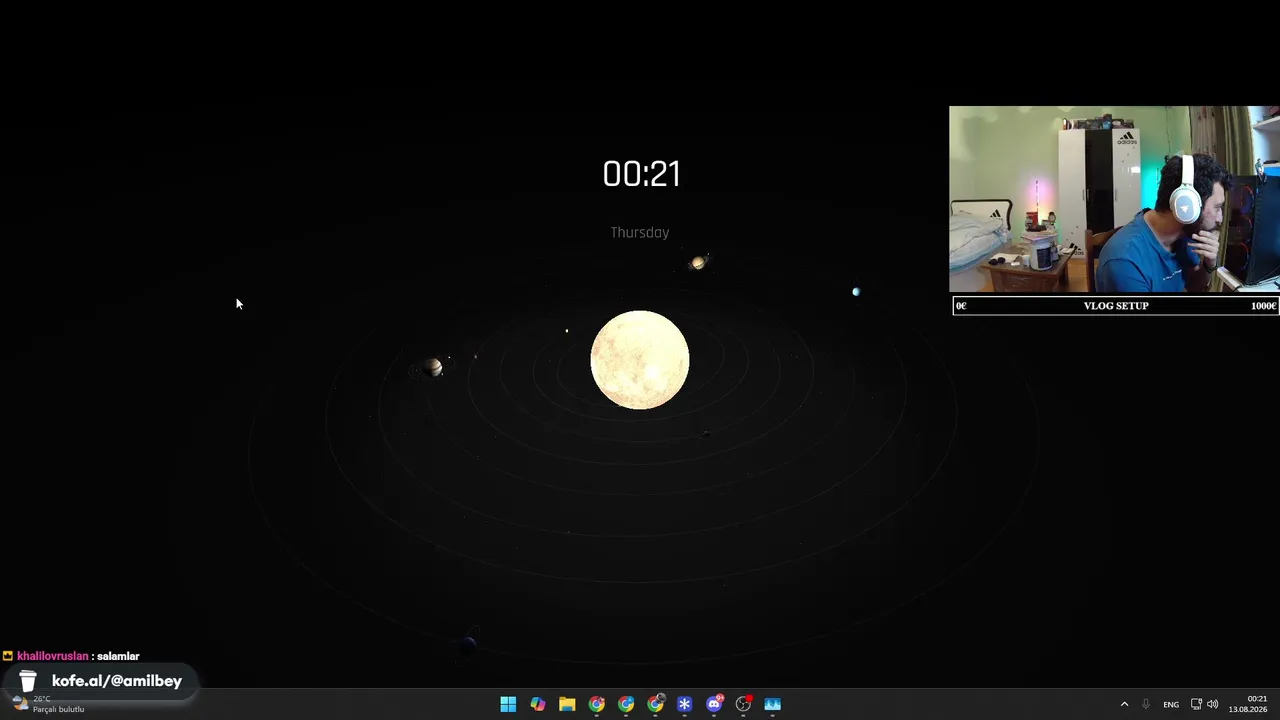The image size is (1280, 720).
Task: Click the microphone icon in system tray
Action: click(x=1146, y=704)
